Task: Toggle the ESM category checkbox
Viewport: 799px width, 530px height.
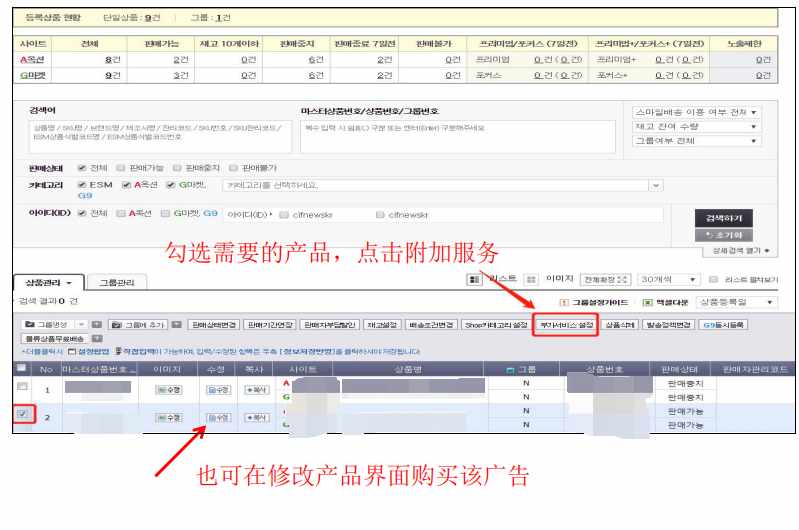Action: (x=82, y=184)
